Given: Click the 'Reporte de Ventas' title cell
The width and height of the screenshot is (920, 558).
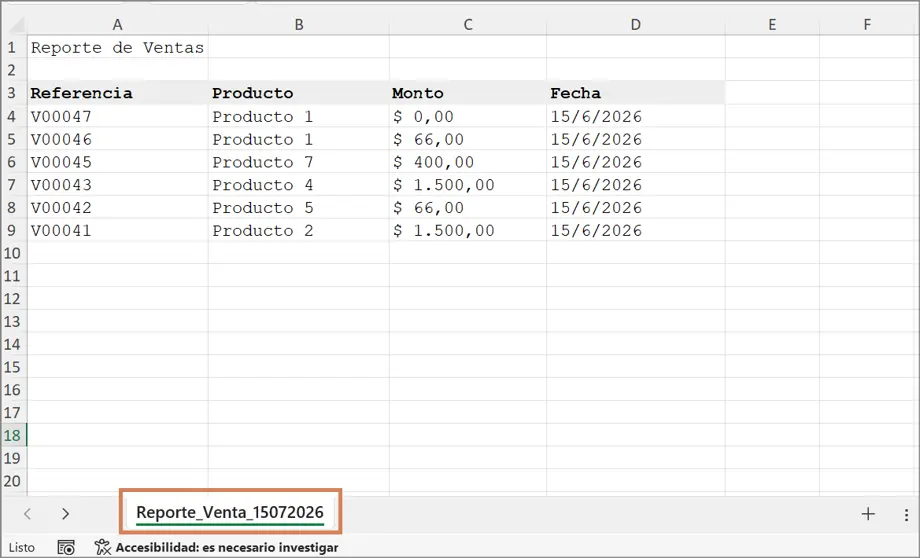Looking at the screenshot, I should (117, 48).
